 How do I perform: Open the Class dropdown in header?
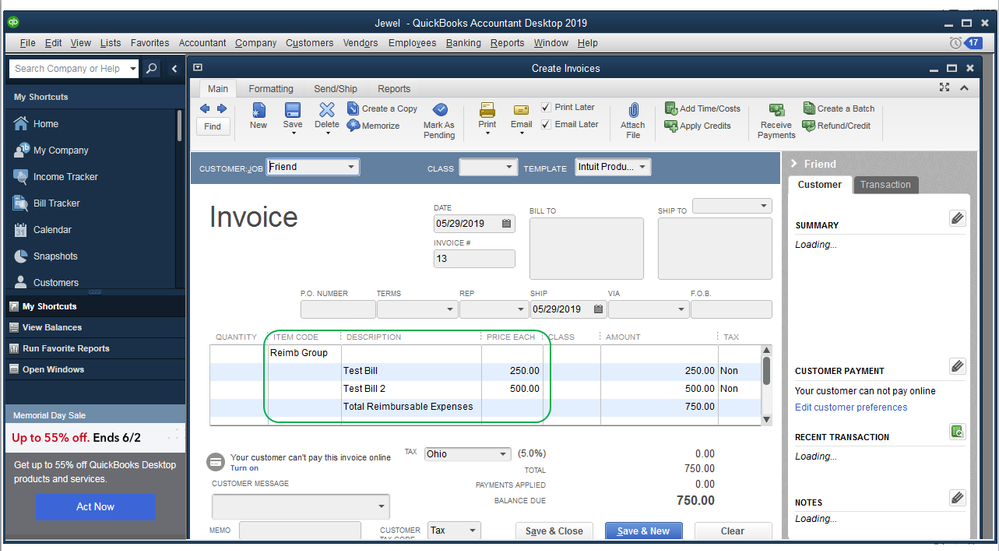(x=508, y=167)
